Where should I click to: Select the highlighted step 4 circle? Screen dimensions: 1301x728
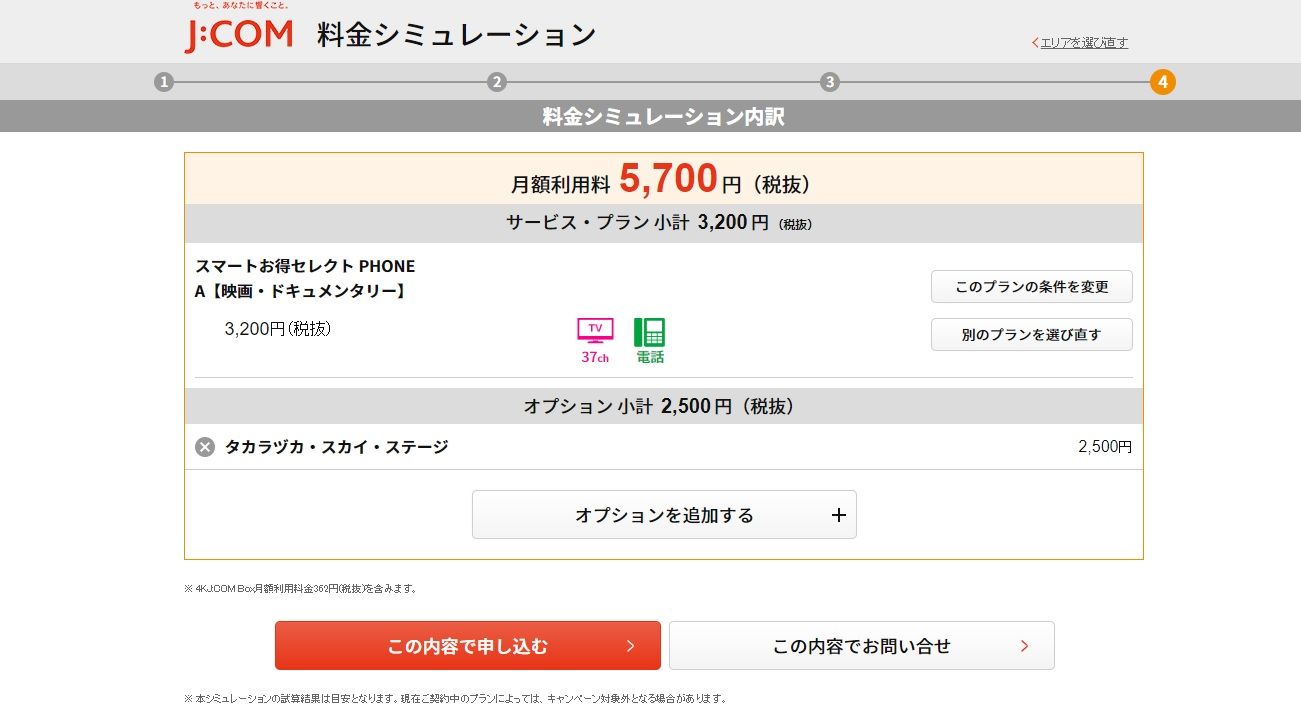(x=1162, y=82)
